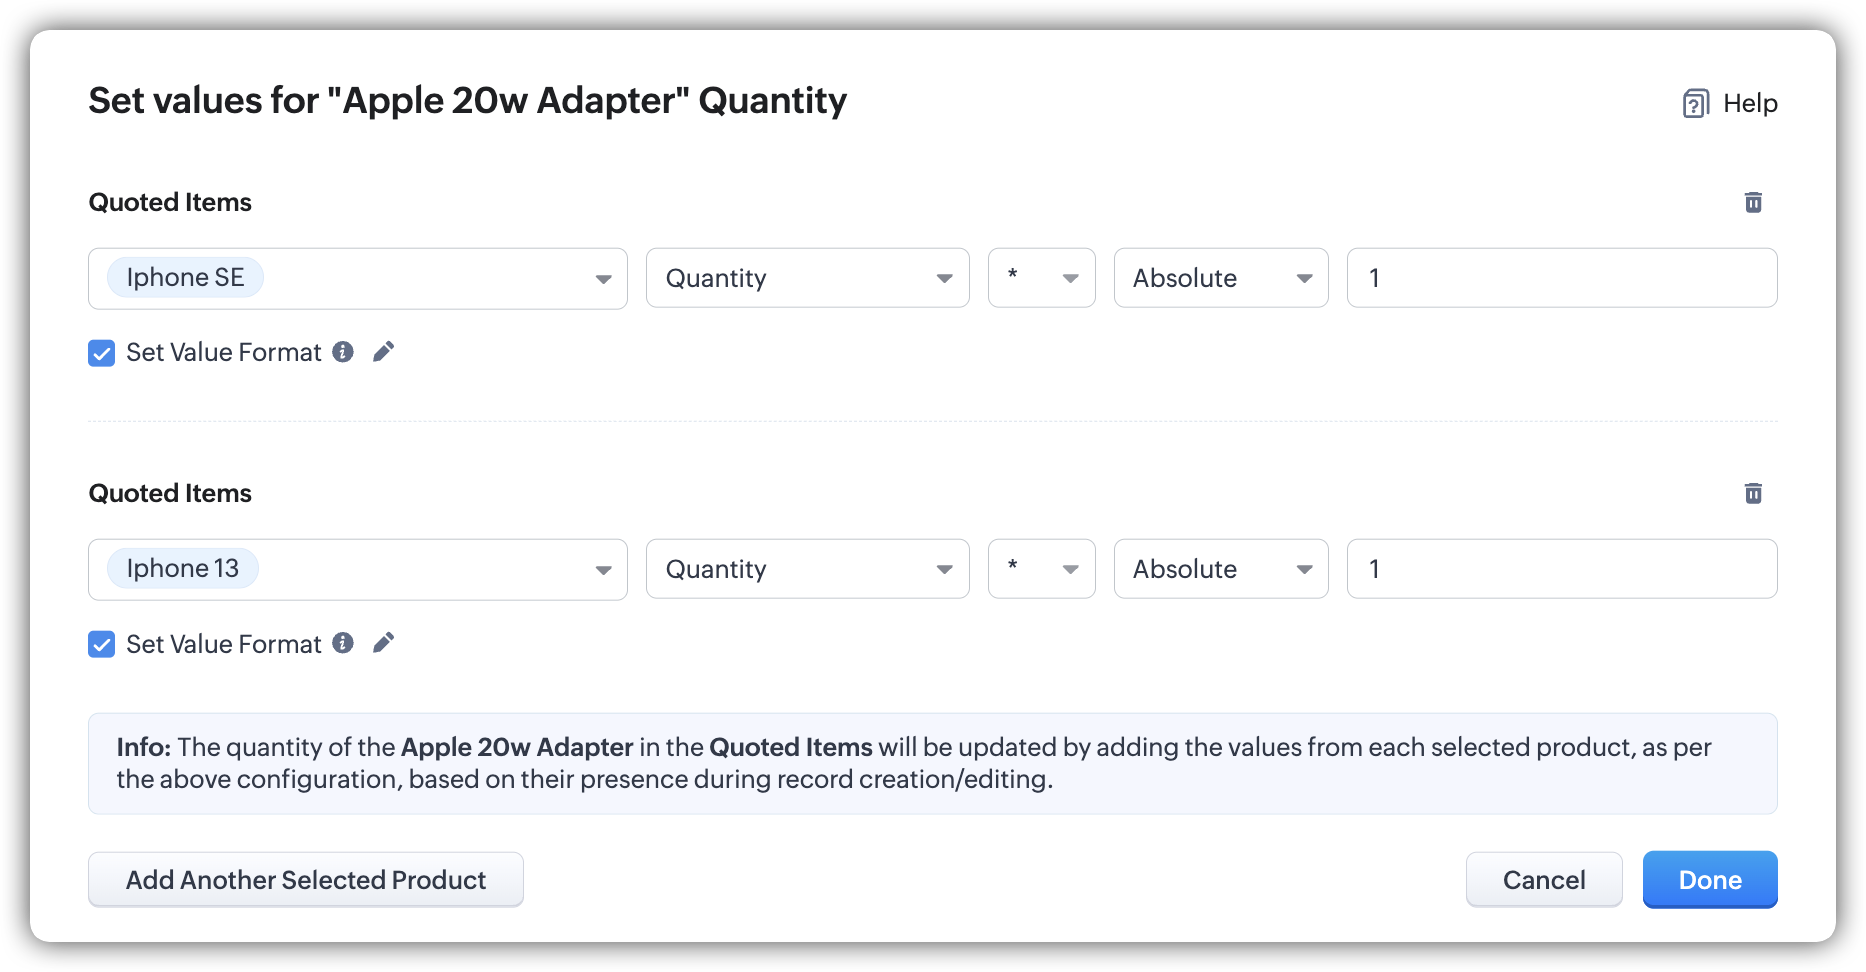Confirm with the Done button

(x=1709, y=880)
